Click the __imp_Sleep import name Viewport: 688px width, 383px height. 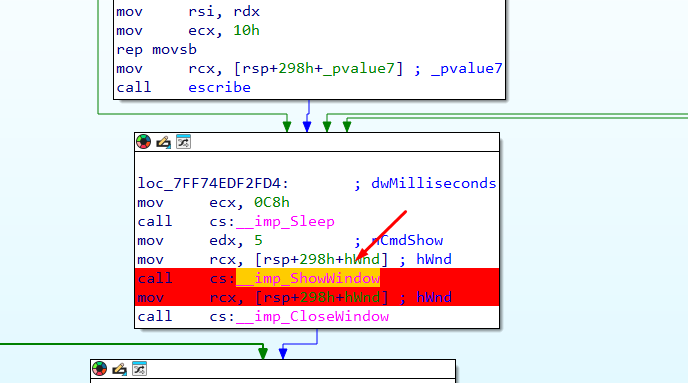285,222
